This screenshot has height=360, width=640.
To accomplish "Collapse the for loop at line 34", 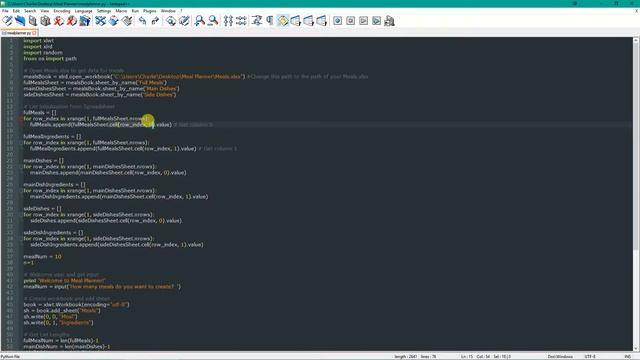I will 20,239.
